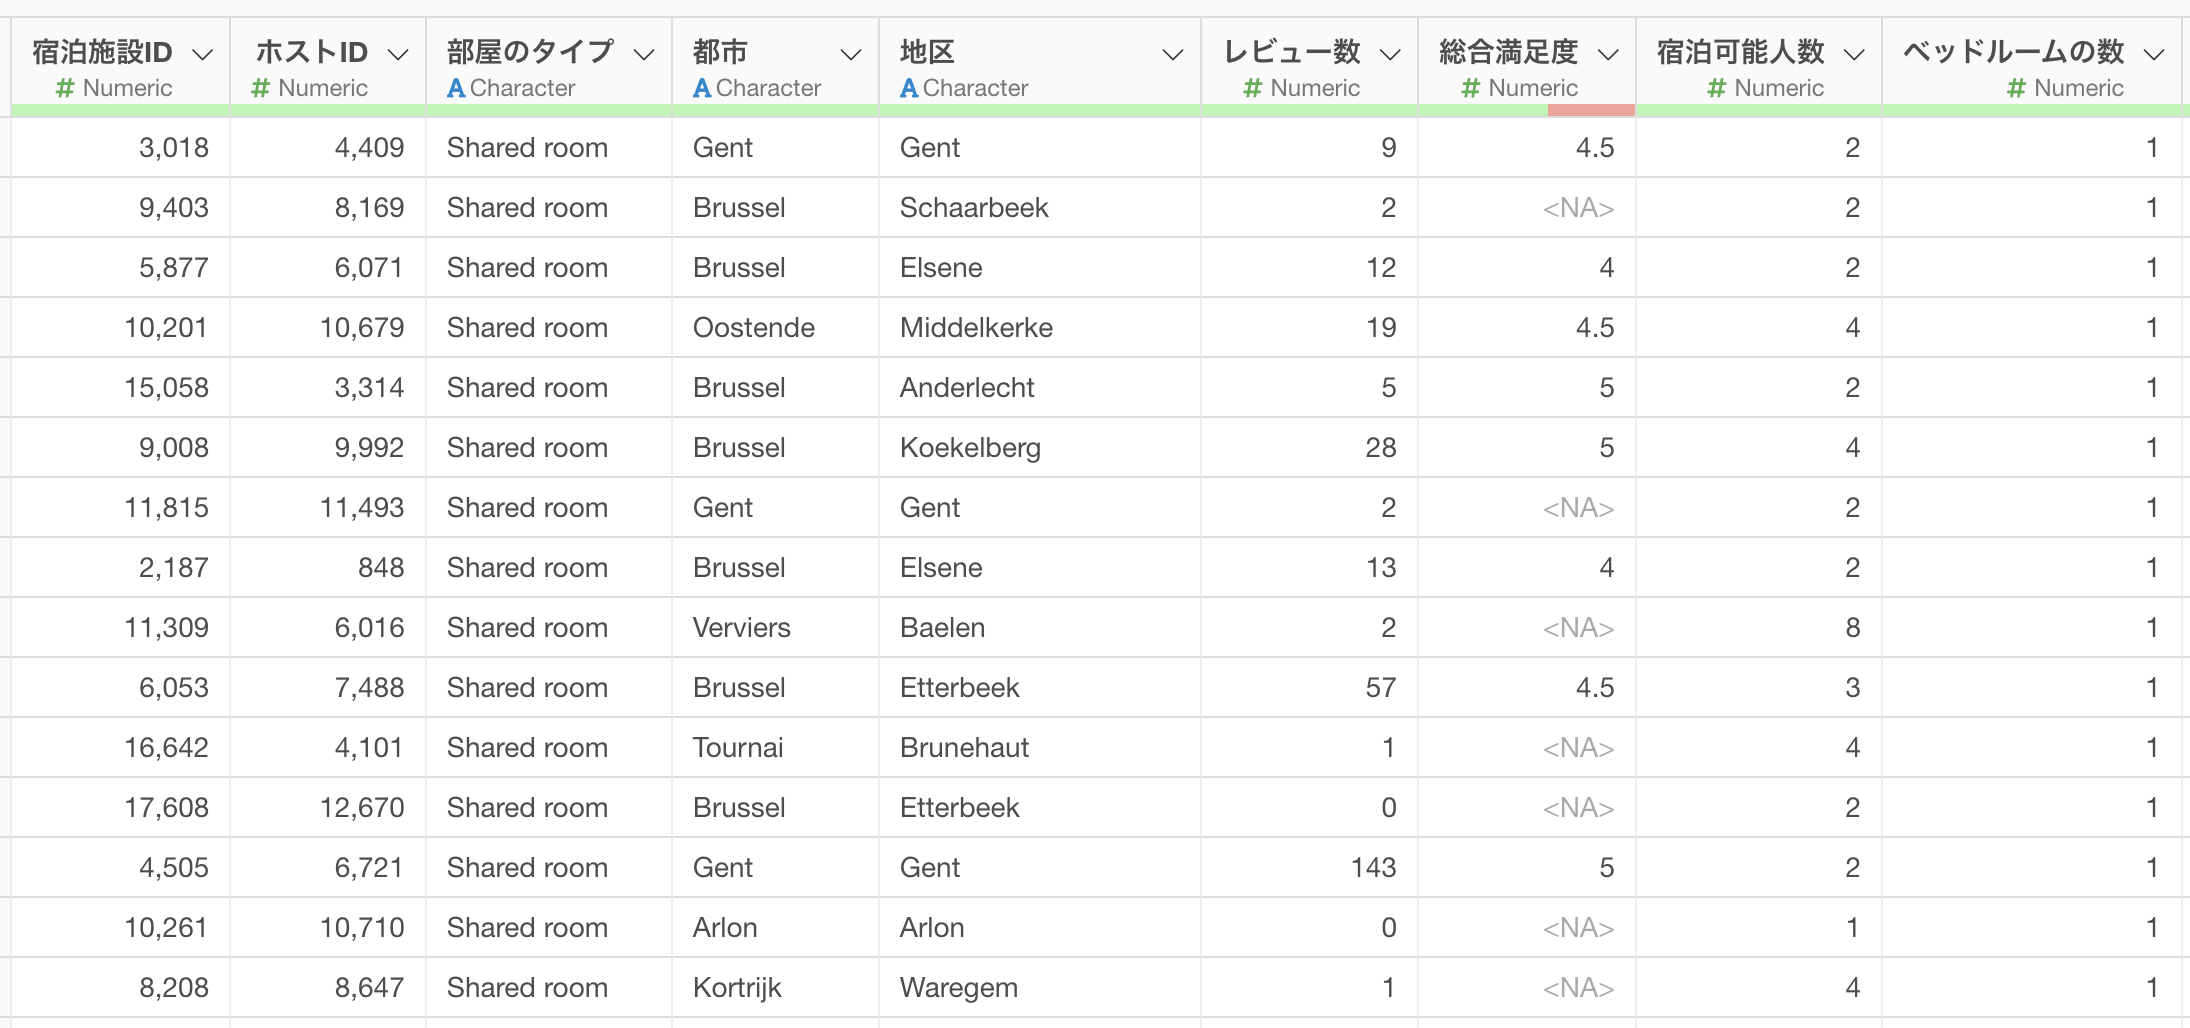
Task: Open the 地区 column dropdown chevron
Action: 1173,54
